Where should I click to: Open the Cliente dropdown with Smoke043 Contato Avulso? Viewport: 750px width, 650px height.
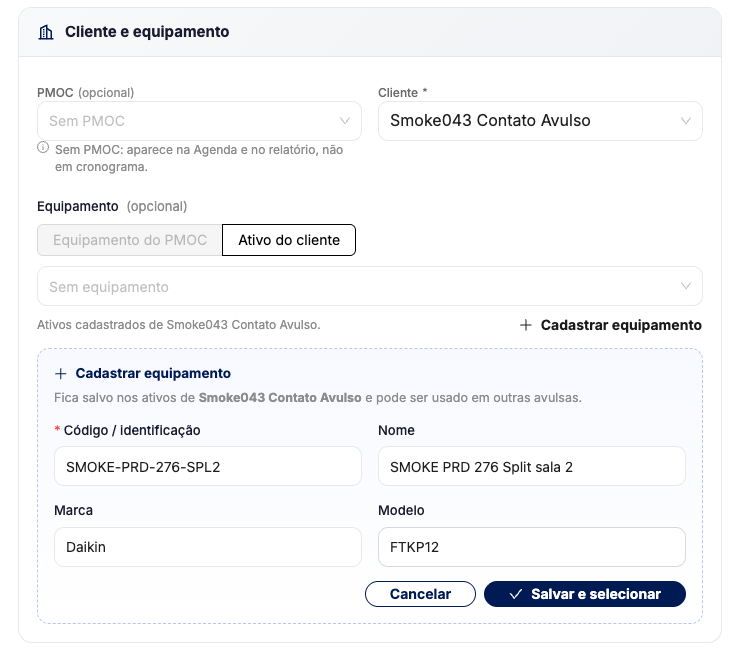click(x=540, y=121)
